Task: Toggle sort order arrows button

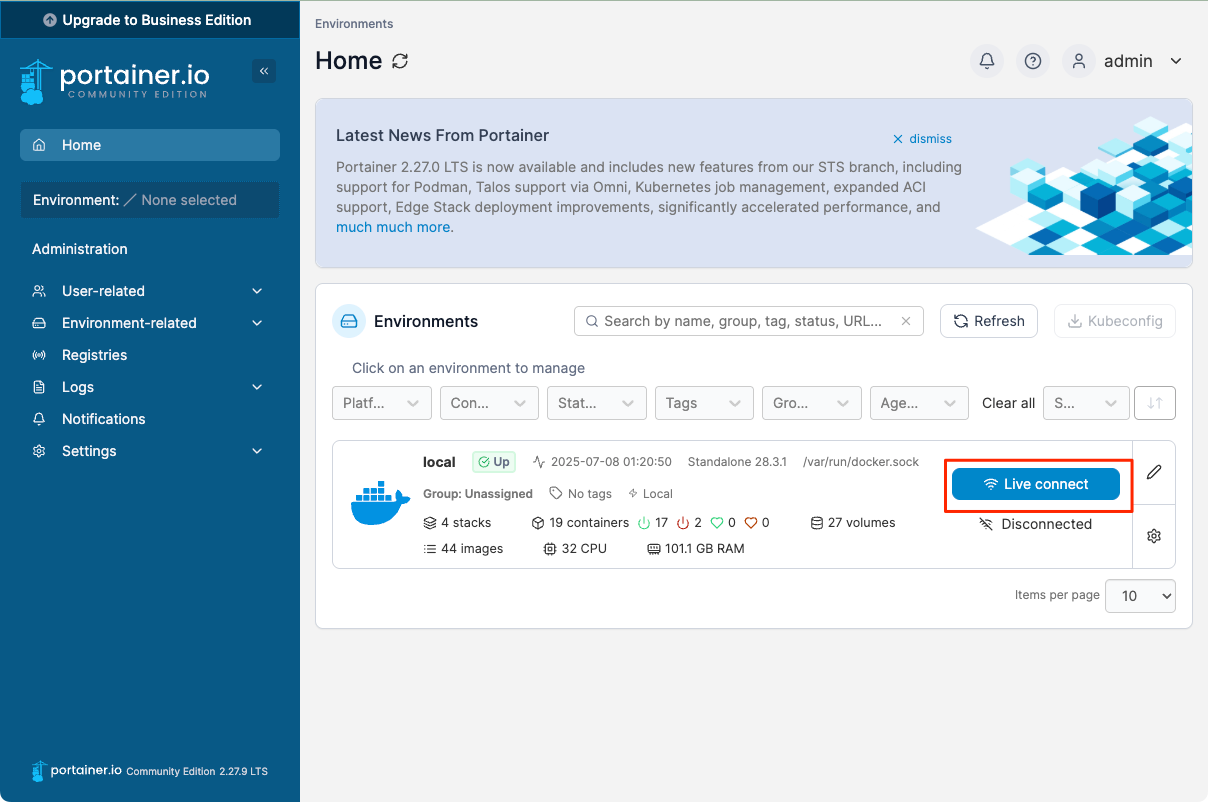Action: pyautogui.click(x=1155, y=403)
